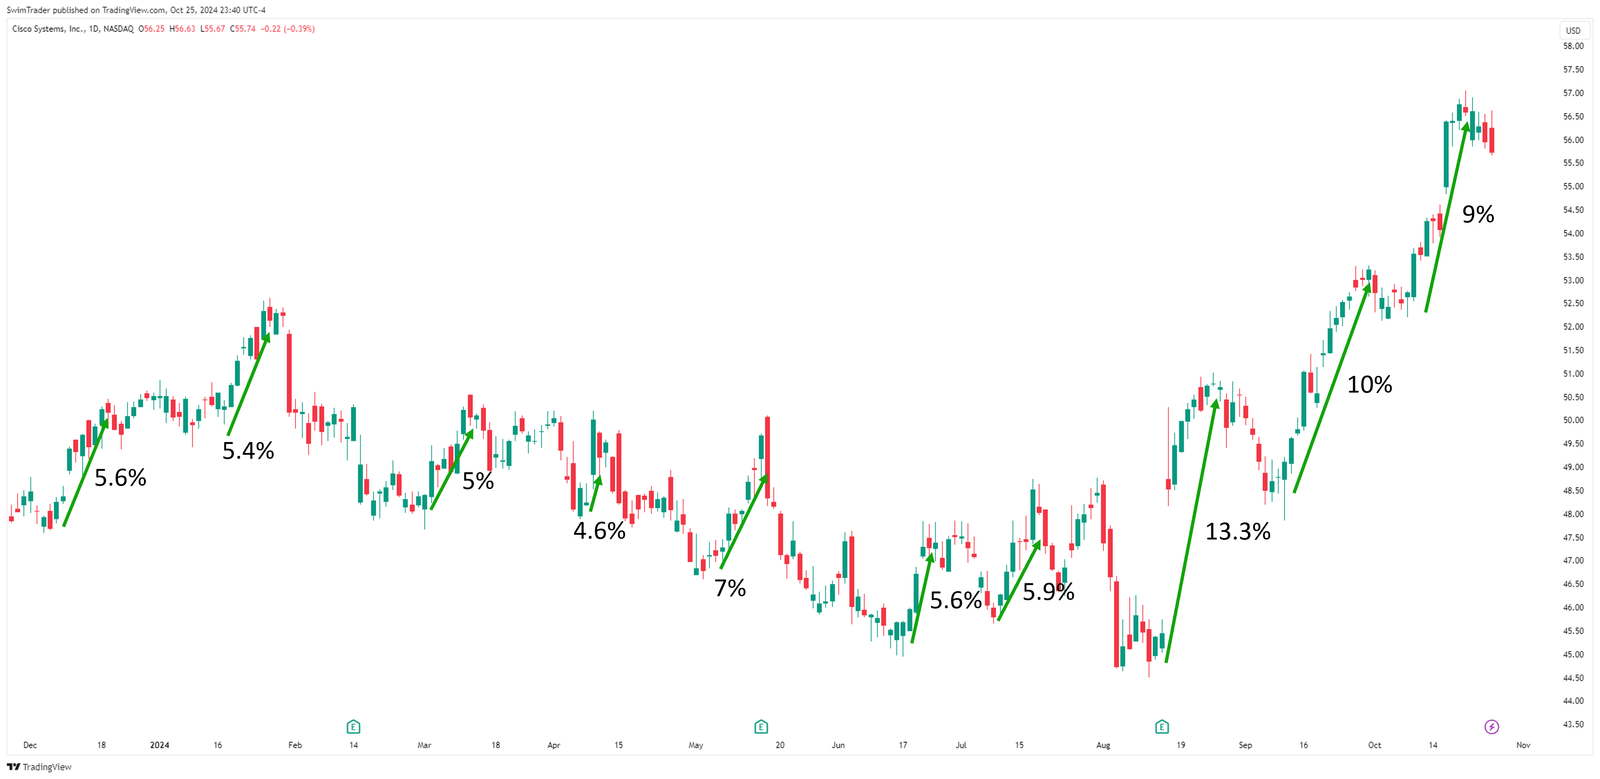This screenshot has width=1600, height=779.
Task: Click the 44.00 price axis label
Action: coord(1573,701)
